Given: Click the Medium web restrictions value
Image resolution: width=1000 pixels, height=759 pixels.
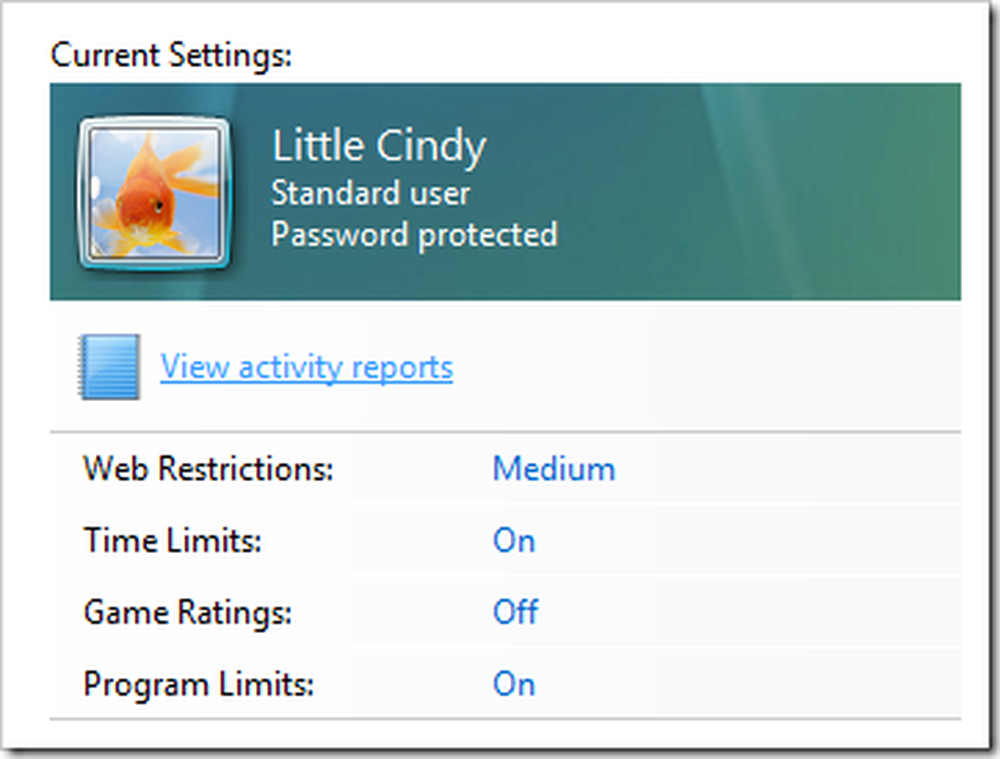Looking at the screenshot, I should click(554, 469).
